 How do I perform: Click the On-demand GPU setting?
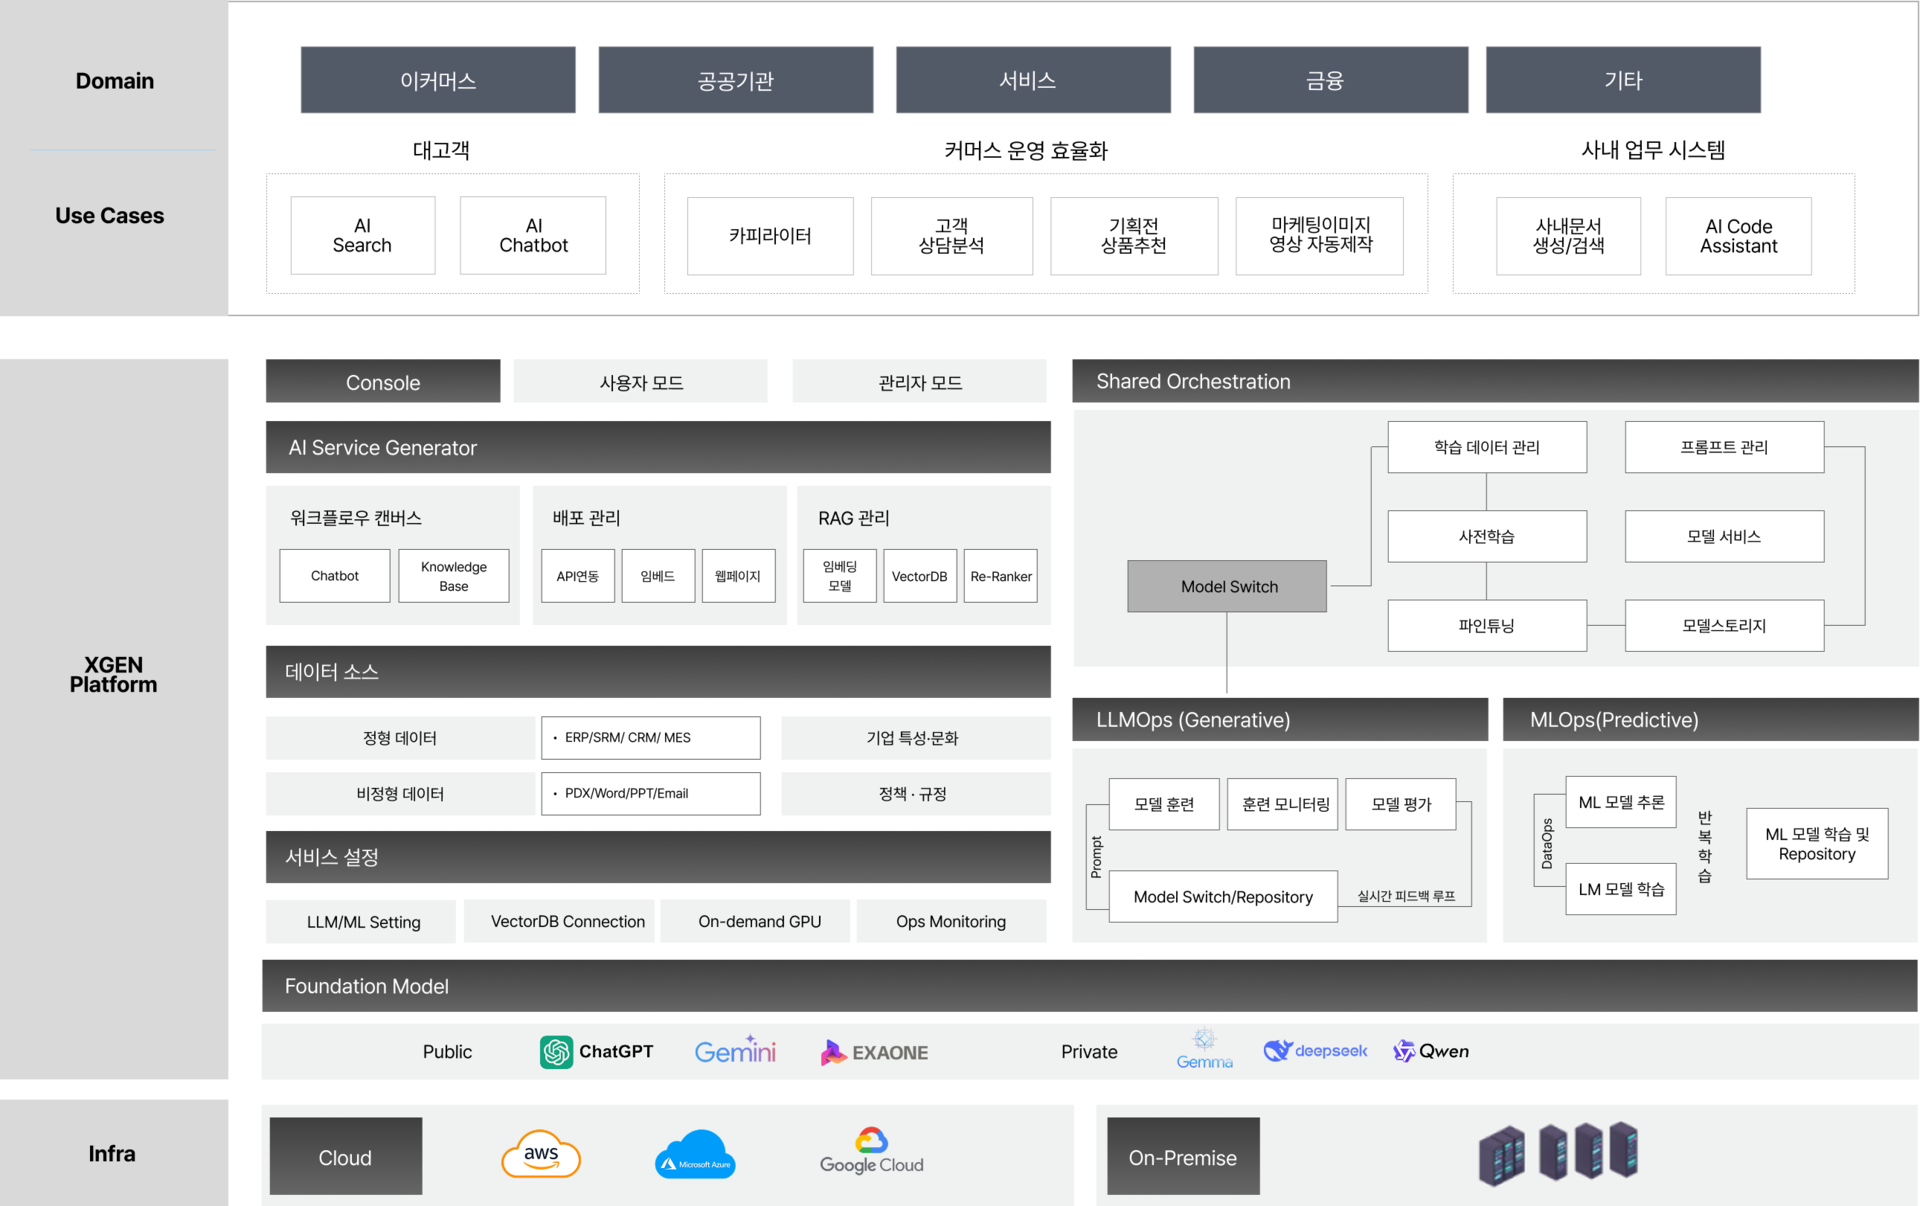(x=759, y=921)
